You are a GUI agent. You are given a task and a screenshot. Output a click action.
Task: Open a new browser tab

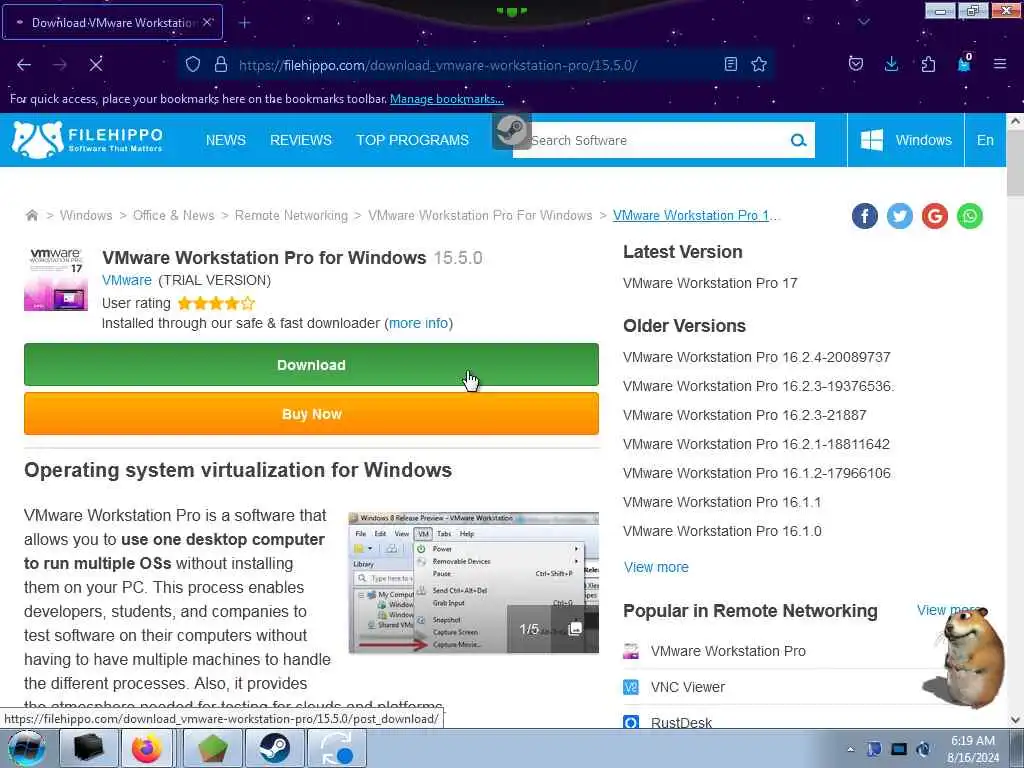pos(244,23)
